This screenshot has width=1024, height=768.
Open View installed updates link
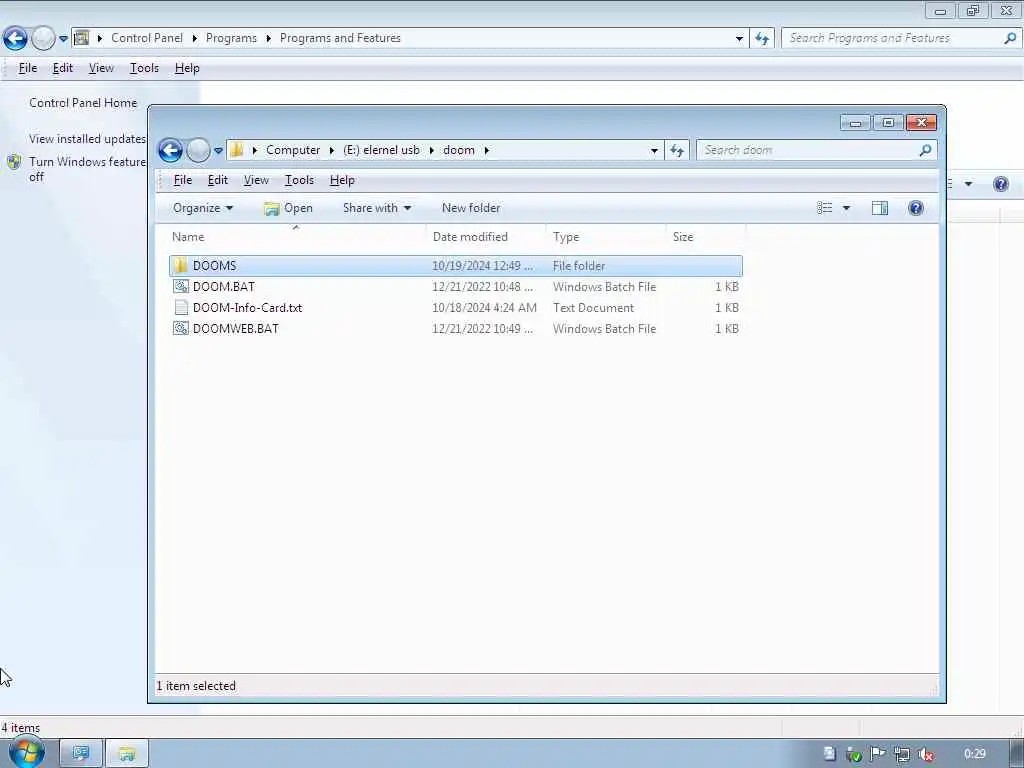tap(87, 138)
